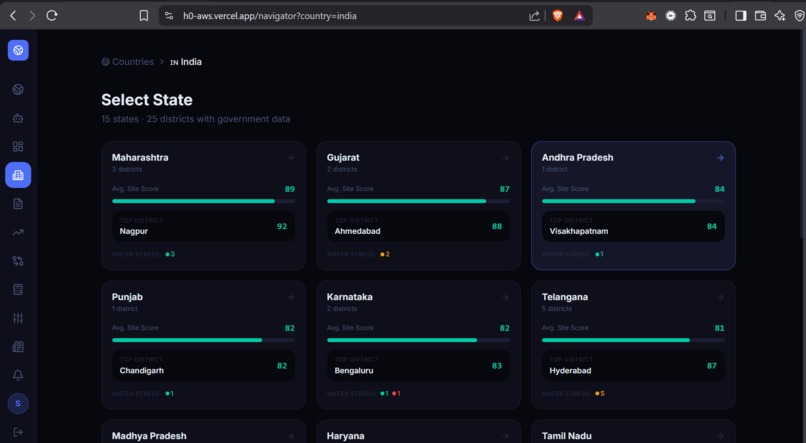Select the Punjab state name

pos(127,297)
